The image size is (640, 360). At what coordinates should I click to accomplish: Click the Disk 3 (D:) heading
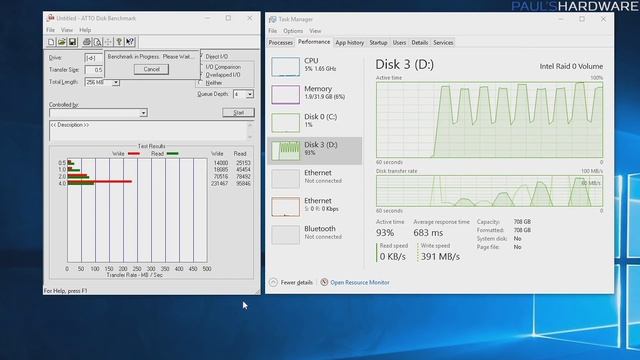(x=404, y=64)
